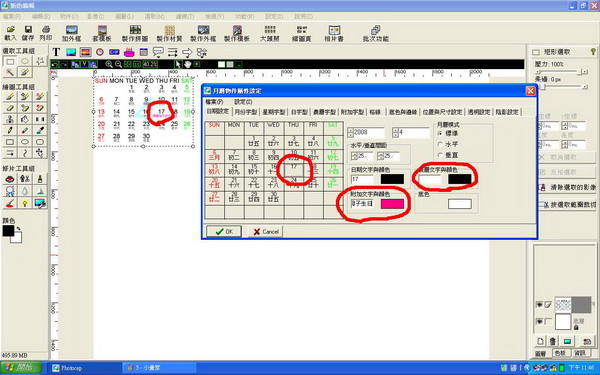Click the OK button
Image resolution: width=600 pixels, height=375 pixels.
(x=224, y=232)
